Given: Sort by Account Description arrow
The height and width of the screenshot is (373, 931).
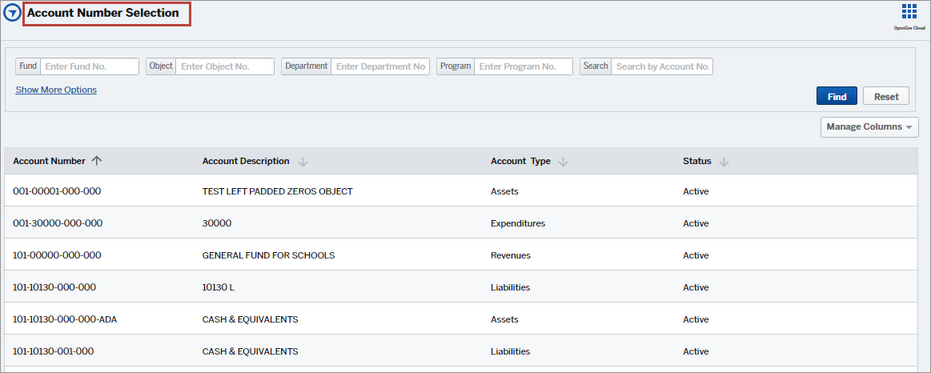Looking at the screenshot, I should (302, 162).
